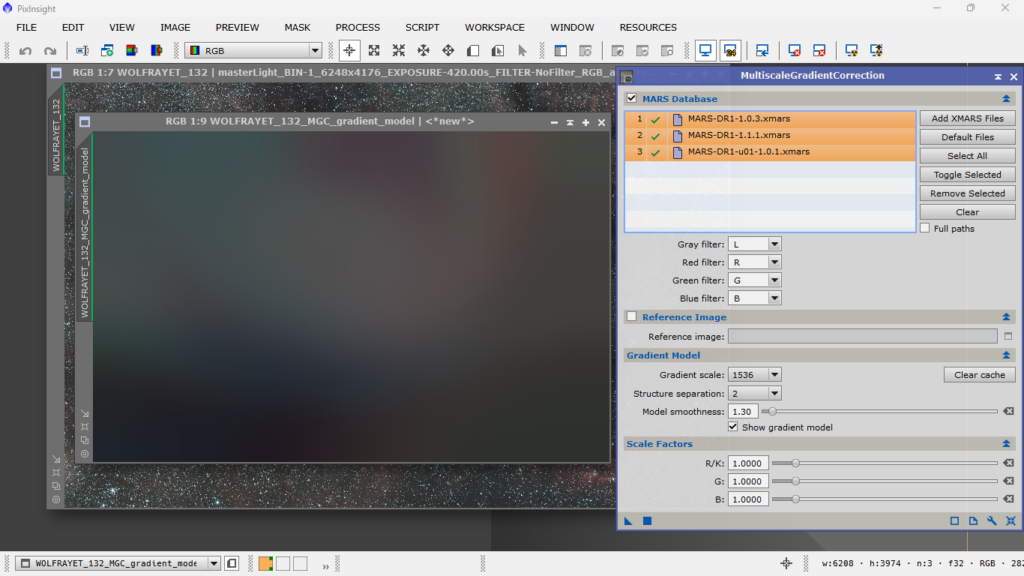Shade the gradient model image window
Image resolution: width=1024 pixels, height=576 pixels.
click(570, 122)
